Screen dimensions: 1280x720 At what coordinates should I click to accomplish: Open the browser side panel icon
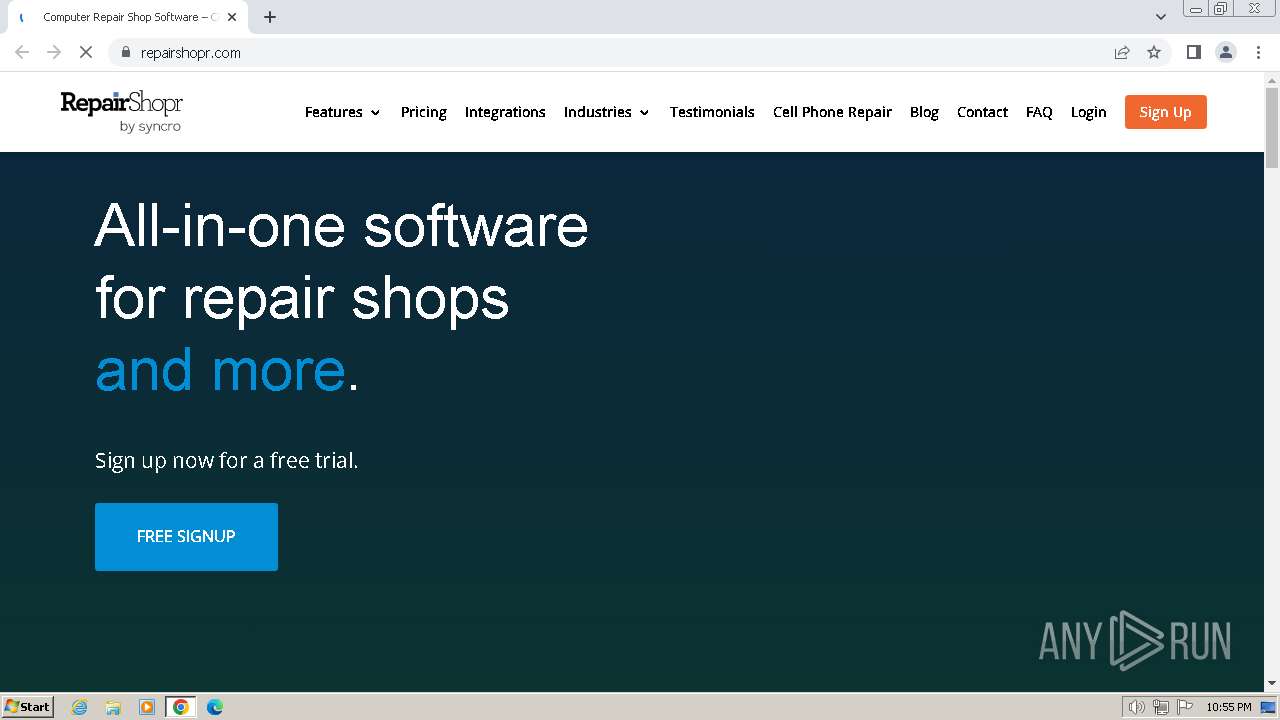click(1193, 52)
